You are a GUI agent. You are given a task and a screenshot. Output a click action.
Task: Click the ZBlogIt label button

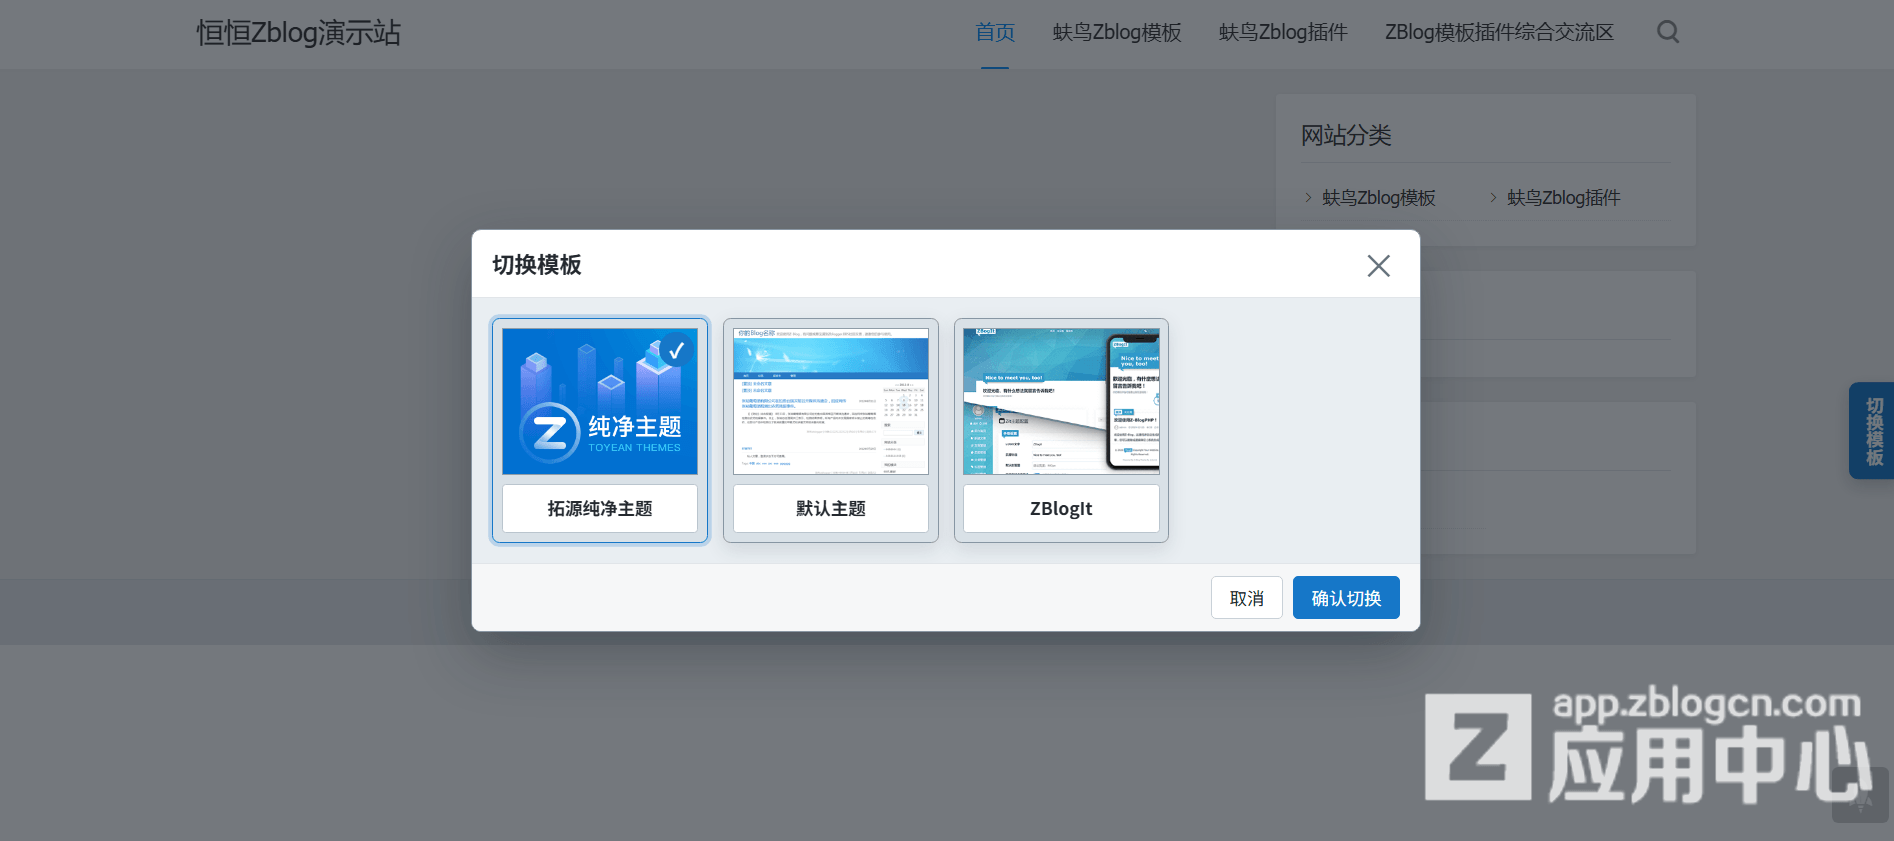[x=1061, y=509]
